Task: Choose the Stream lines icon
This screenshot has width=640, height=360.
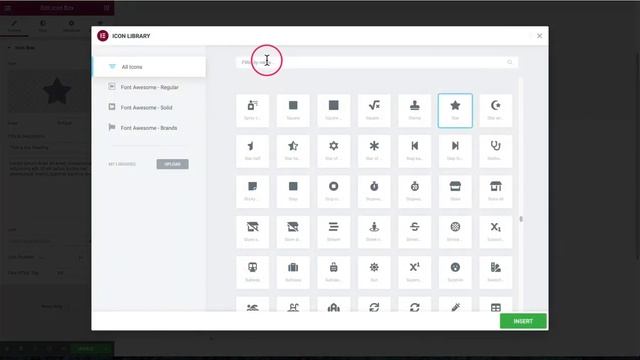Action: coord(333,232)
